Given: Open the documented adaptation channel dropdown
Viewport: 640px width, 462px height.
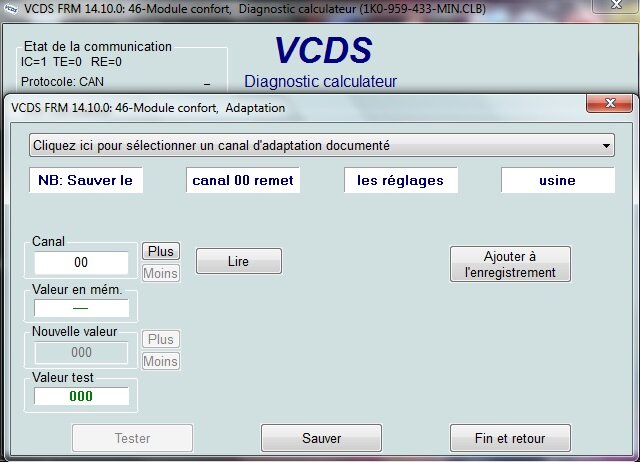Looking at the screenshot, I should pos(322,145).
